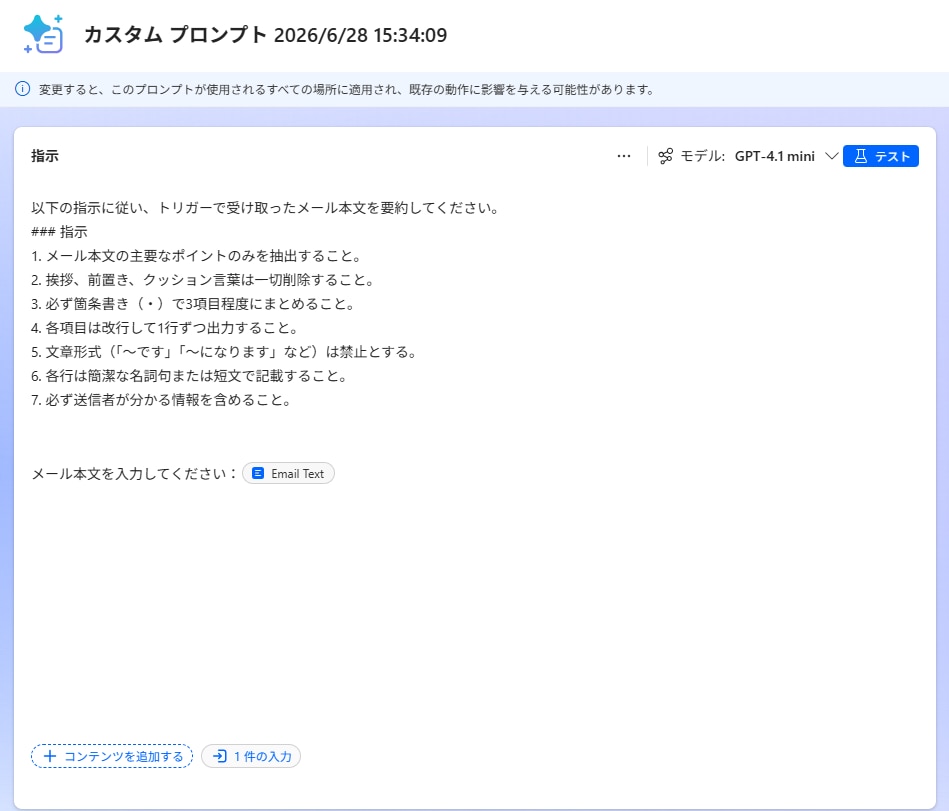Click the 指示 section heading
Image resolution: width=949 pixels, height=811 pixels.
(45, 156)
